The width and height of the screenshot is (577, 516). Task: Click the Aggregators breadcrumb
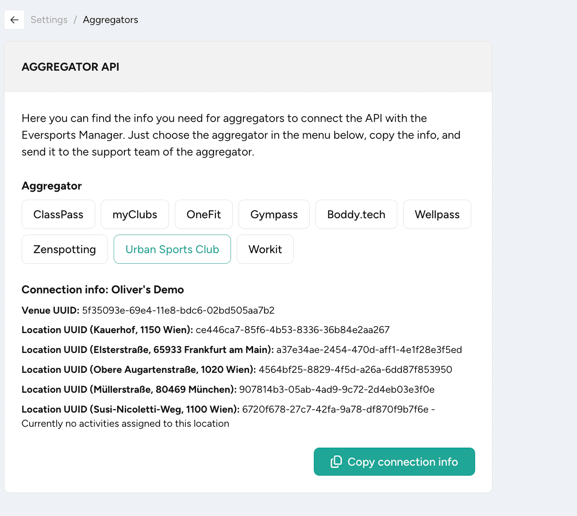110,20
